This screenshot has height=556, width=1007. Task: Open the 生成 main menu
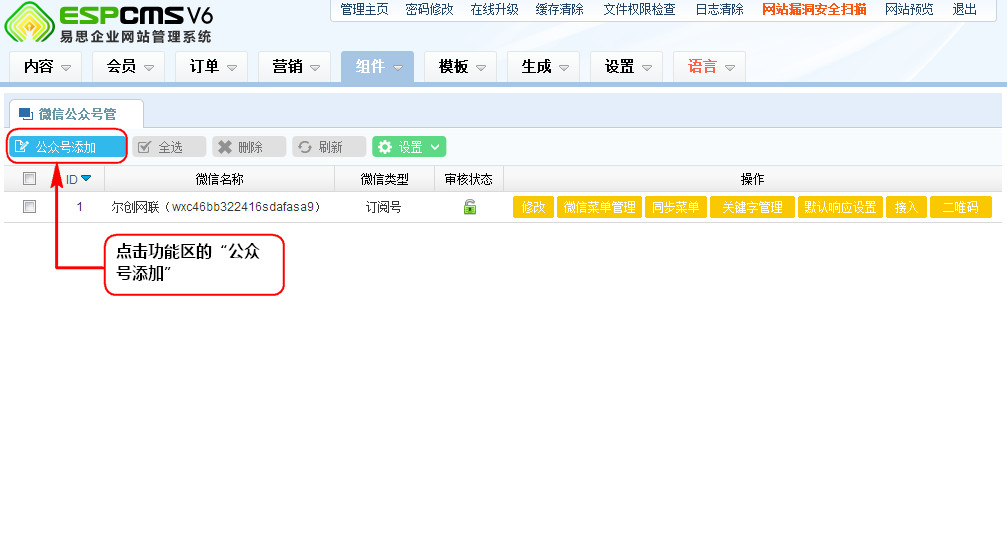coord(543,67)
